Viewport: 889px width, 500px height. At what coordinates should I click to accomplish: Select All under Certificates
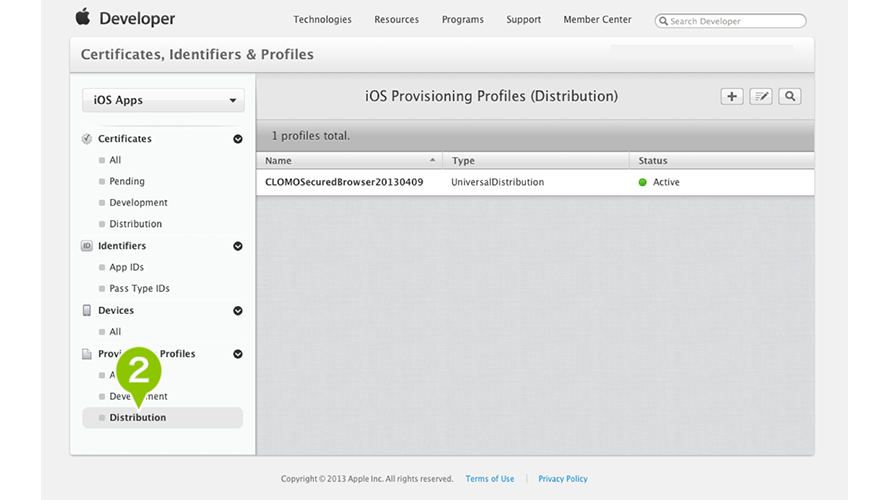(115, 160)
